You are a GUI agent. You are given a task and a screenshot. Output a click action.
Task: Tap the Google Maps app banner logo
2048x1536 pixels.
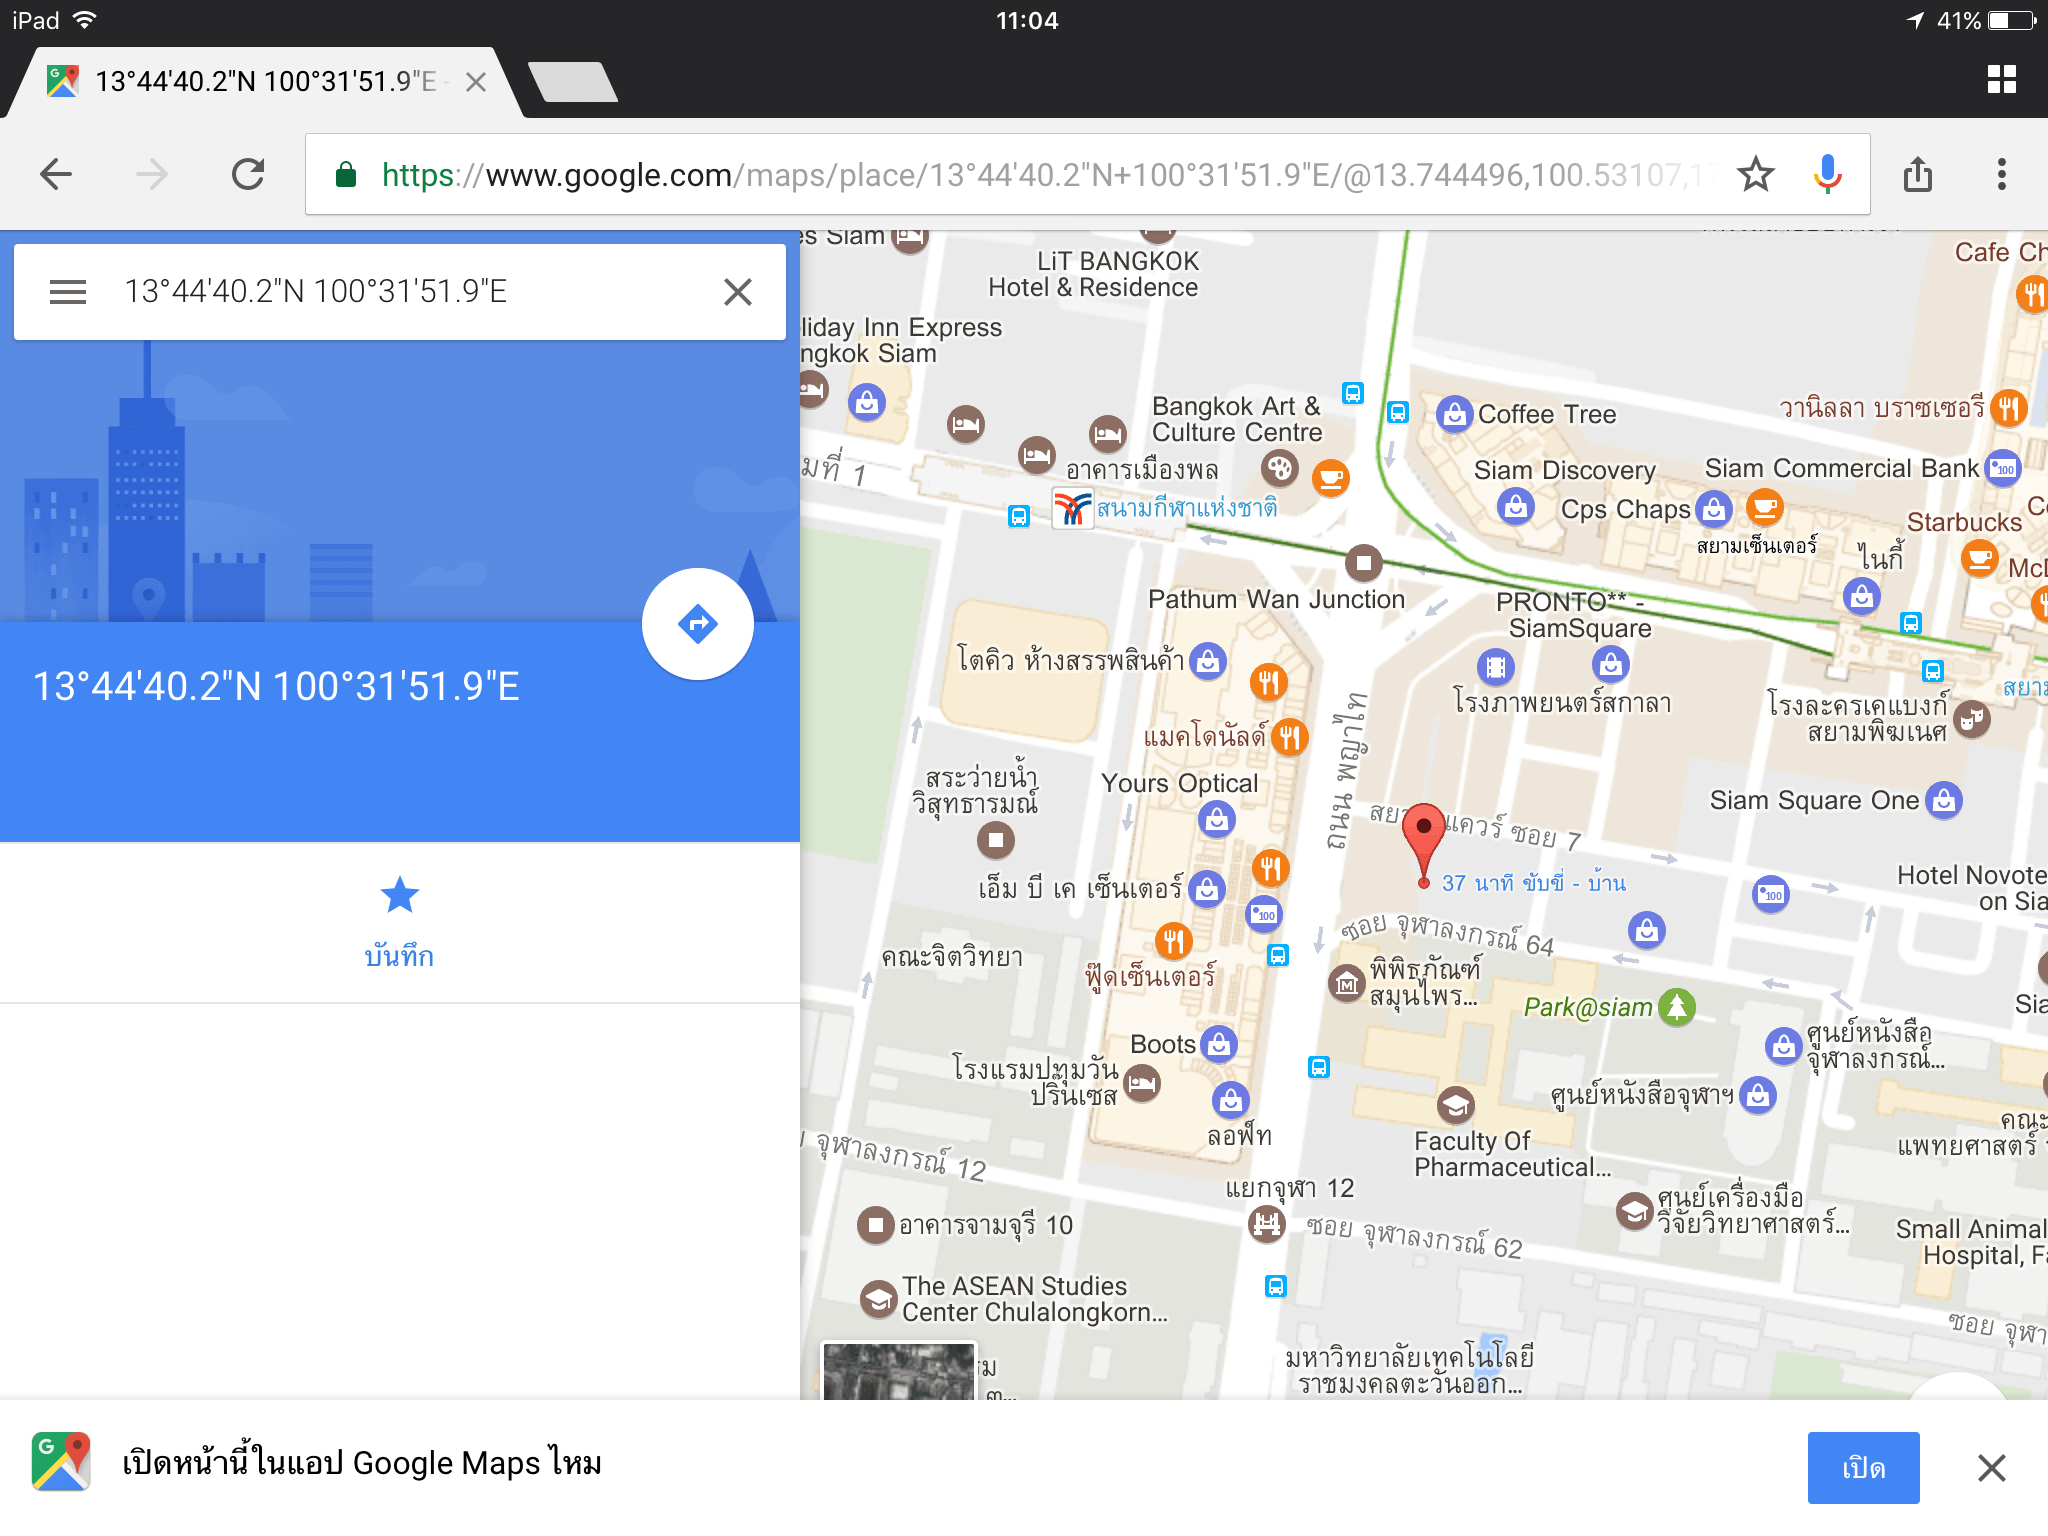61,1462
